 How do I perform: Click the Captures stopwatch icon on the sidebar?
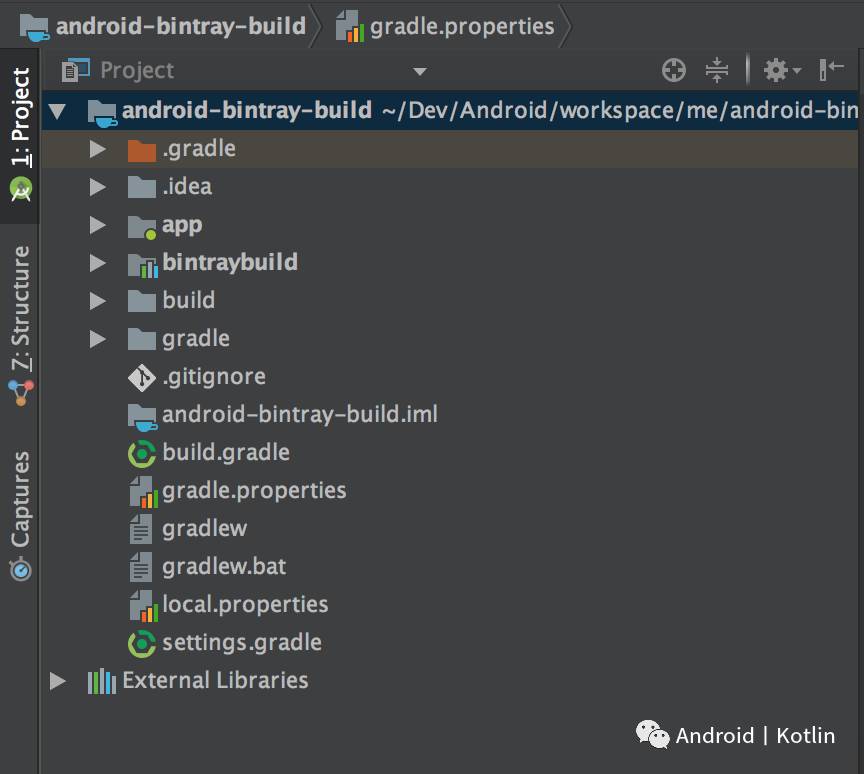click(21, 569)
